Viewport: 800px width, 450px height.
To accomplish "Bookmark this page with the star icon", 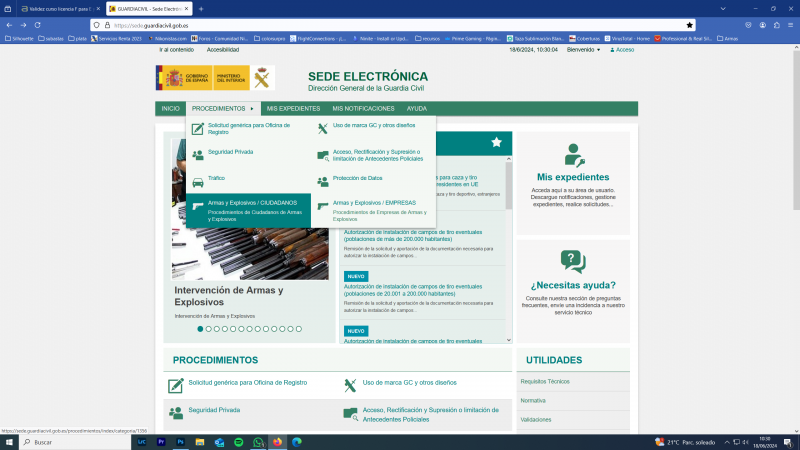I will (x=690, y=24).
